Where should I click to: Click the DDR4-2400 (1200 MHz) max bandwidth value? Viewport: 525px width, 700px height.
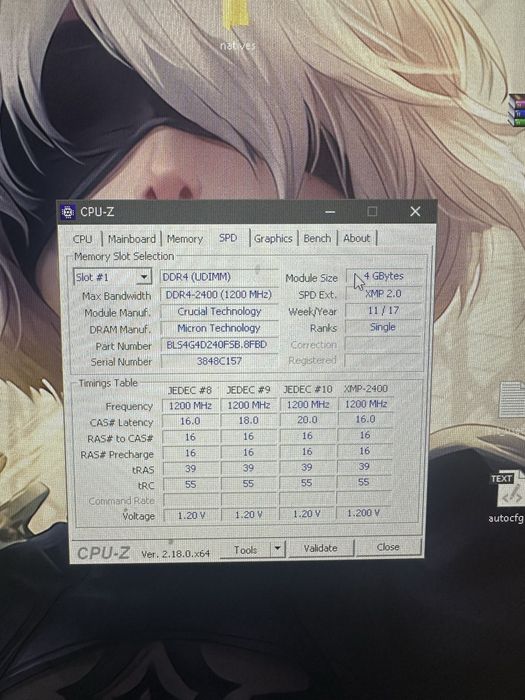click(x=219, y=295)
